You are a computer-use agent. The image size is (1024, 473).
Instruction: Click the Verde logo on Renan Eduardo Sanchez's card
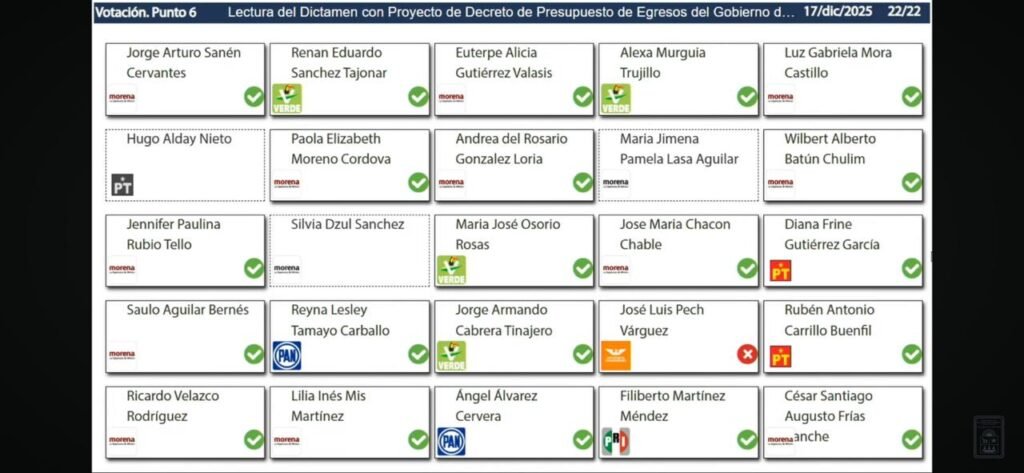click(x=286, y=98)
